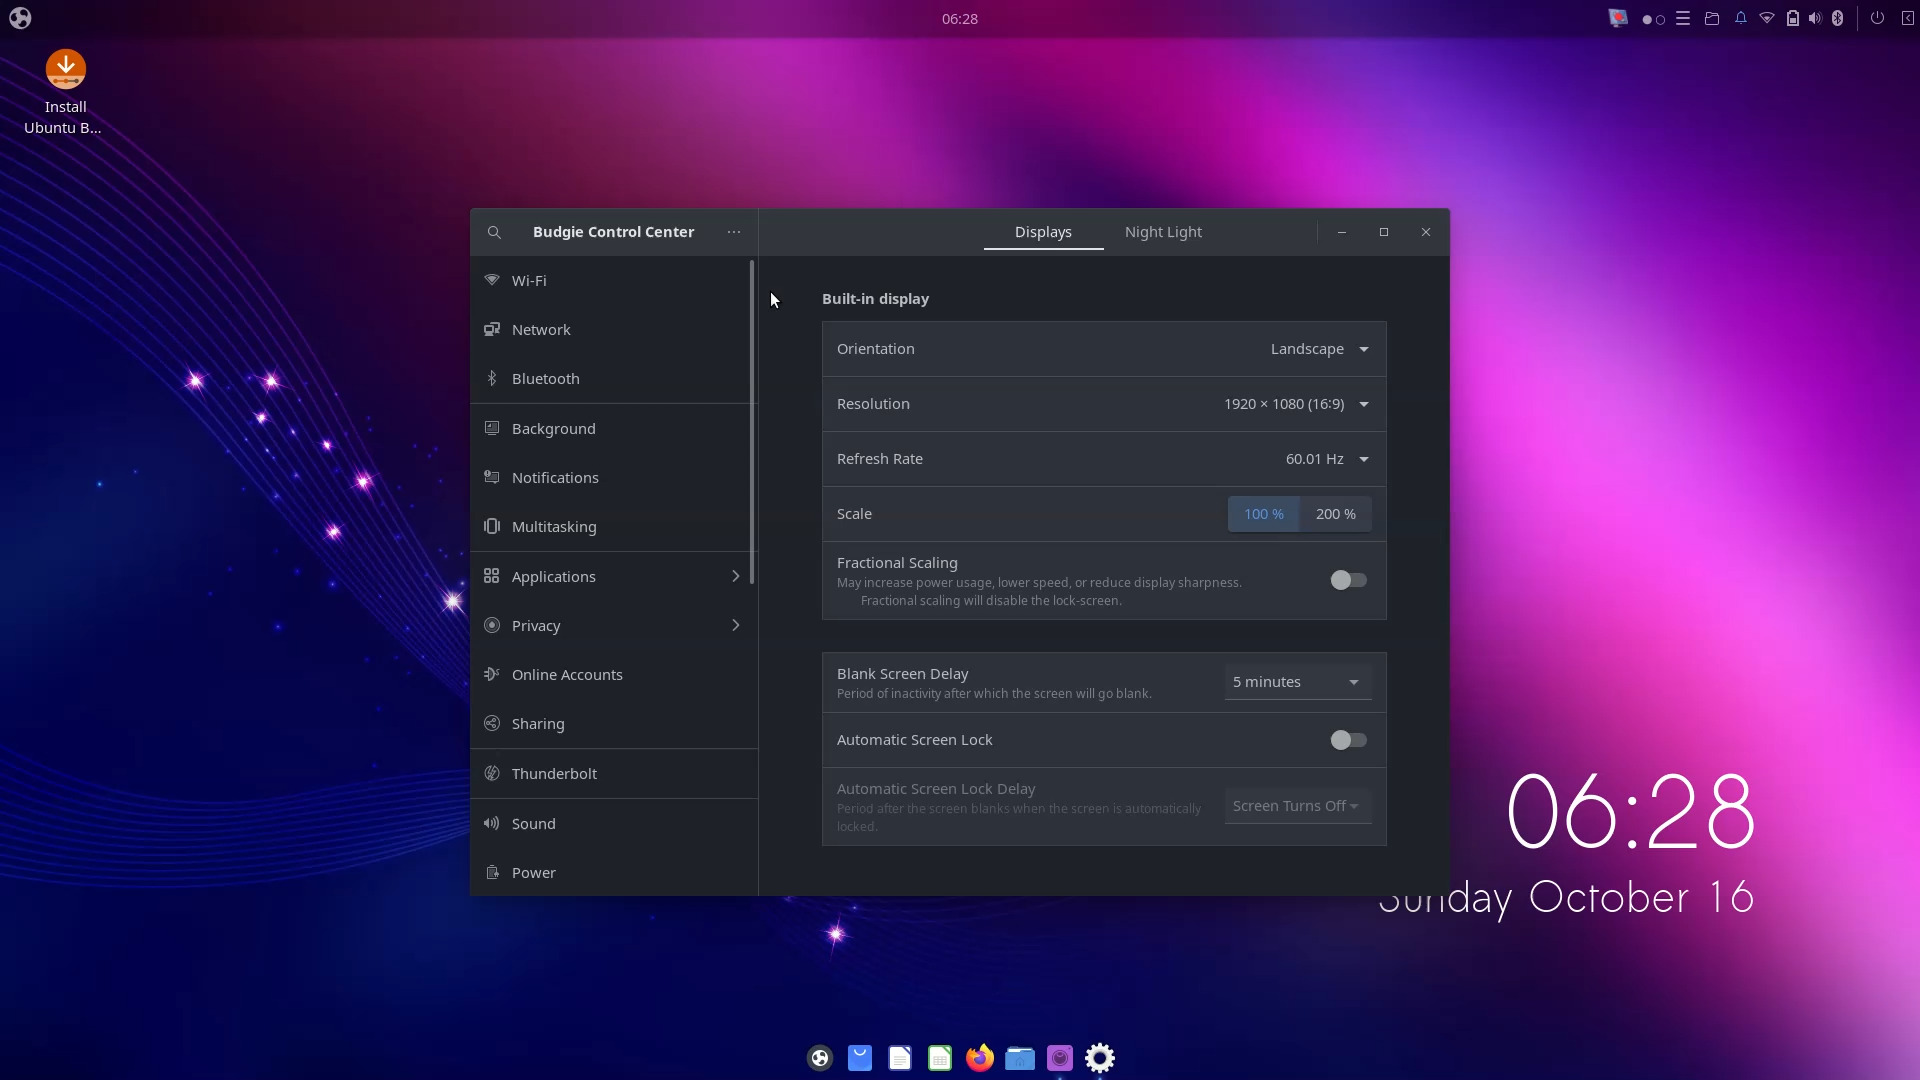Launch Firefox from the dock
This screenshot has height=1080, width=1920.
[979, 1057]
